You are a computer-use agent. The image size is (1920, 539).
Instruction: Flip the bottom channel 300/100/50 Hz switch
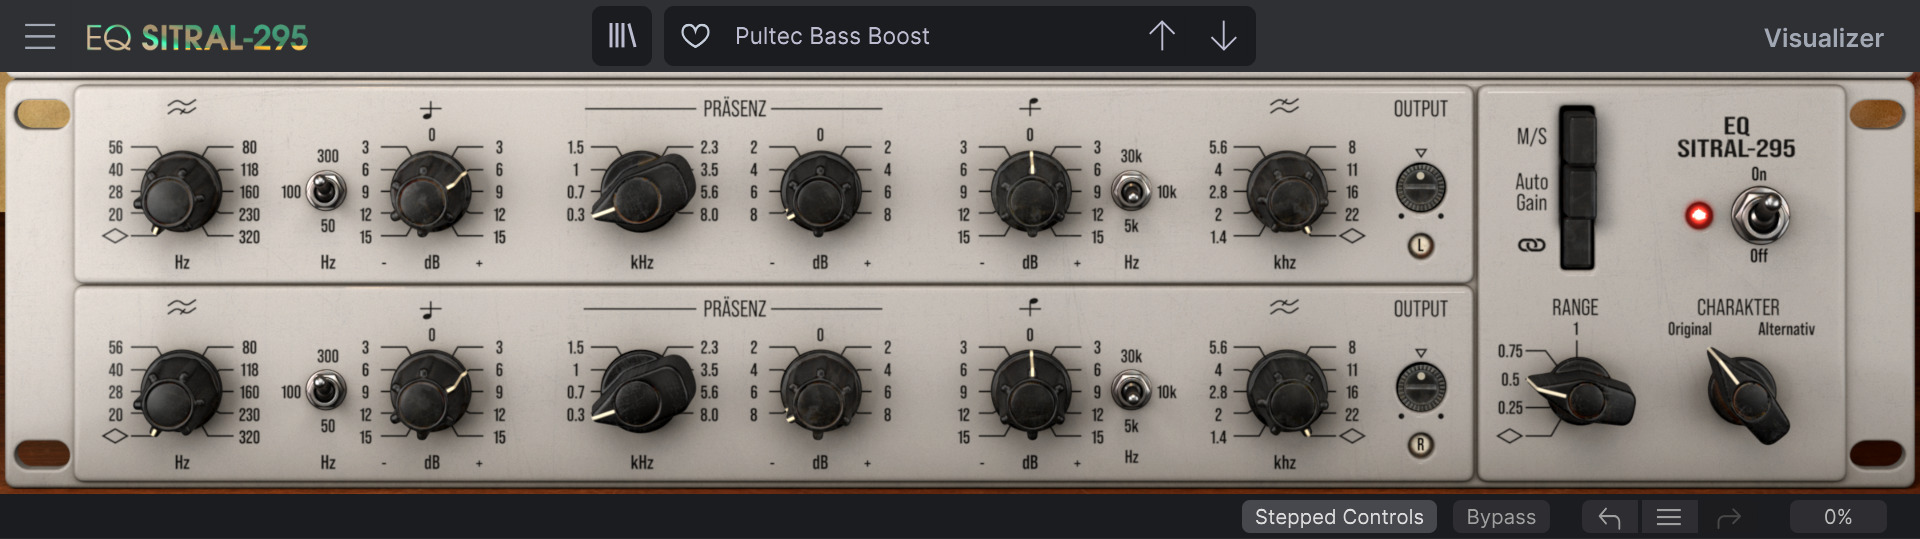[x=325, y=390]
